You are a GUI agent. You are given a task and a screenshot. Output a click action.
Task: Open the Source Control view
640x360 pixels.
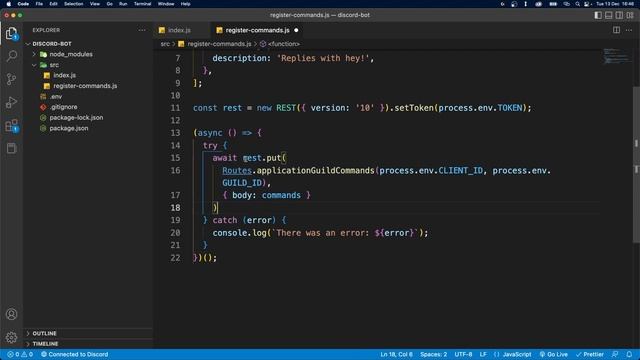click(x=11, y=79)
